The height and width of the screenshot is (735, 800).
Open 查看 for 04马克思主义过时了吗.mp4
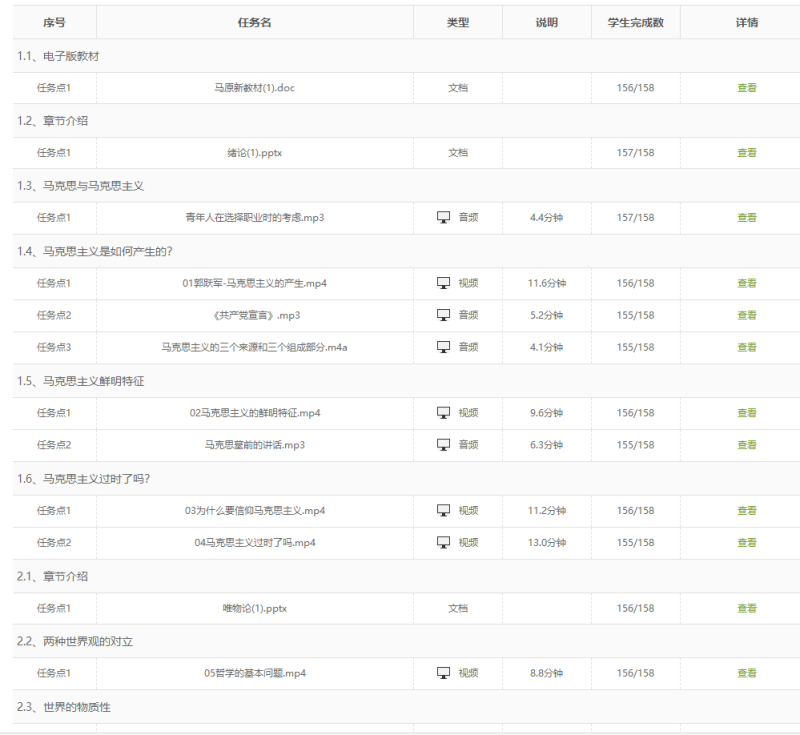[747, 542]
